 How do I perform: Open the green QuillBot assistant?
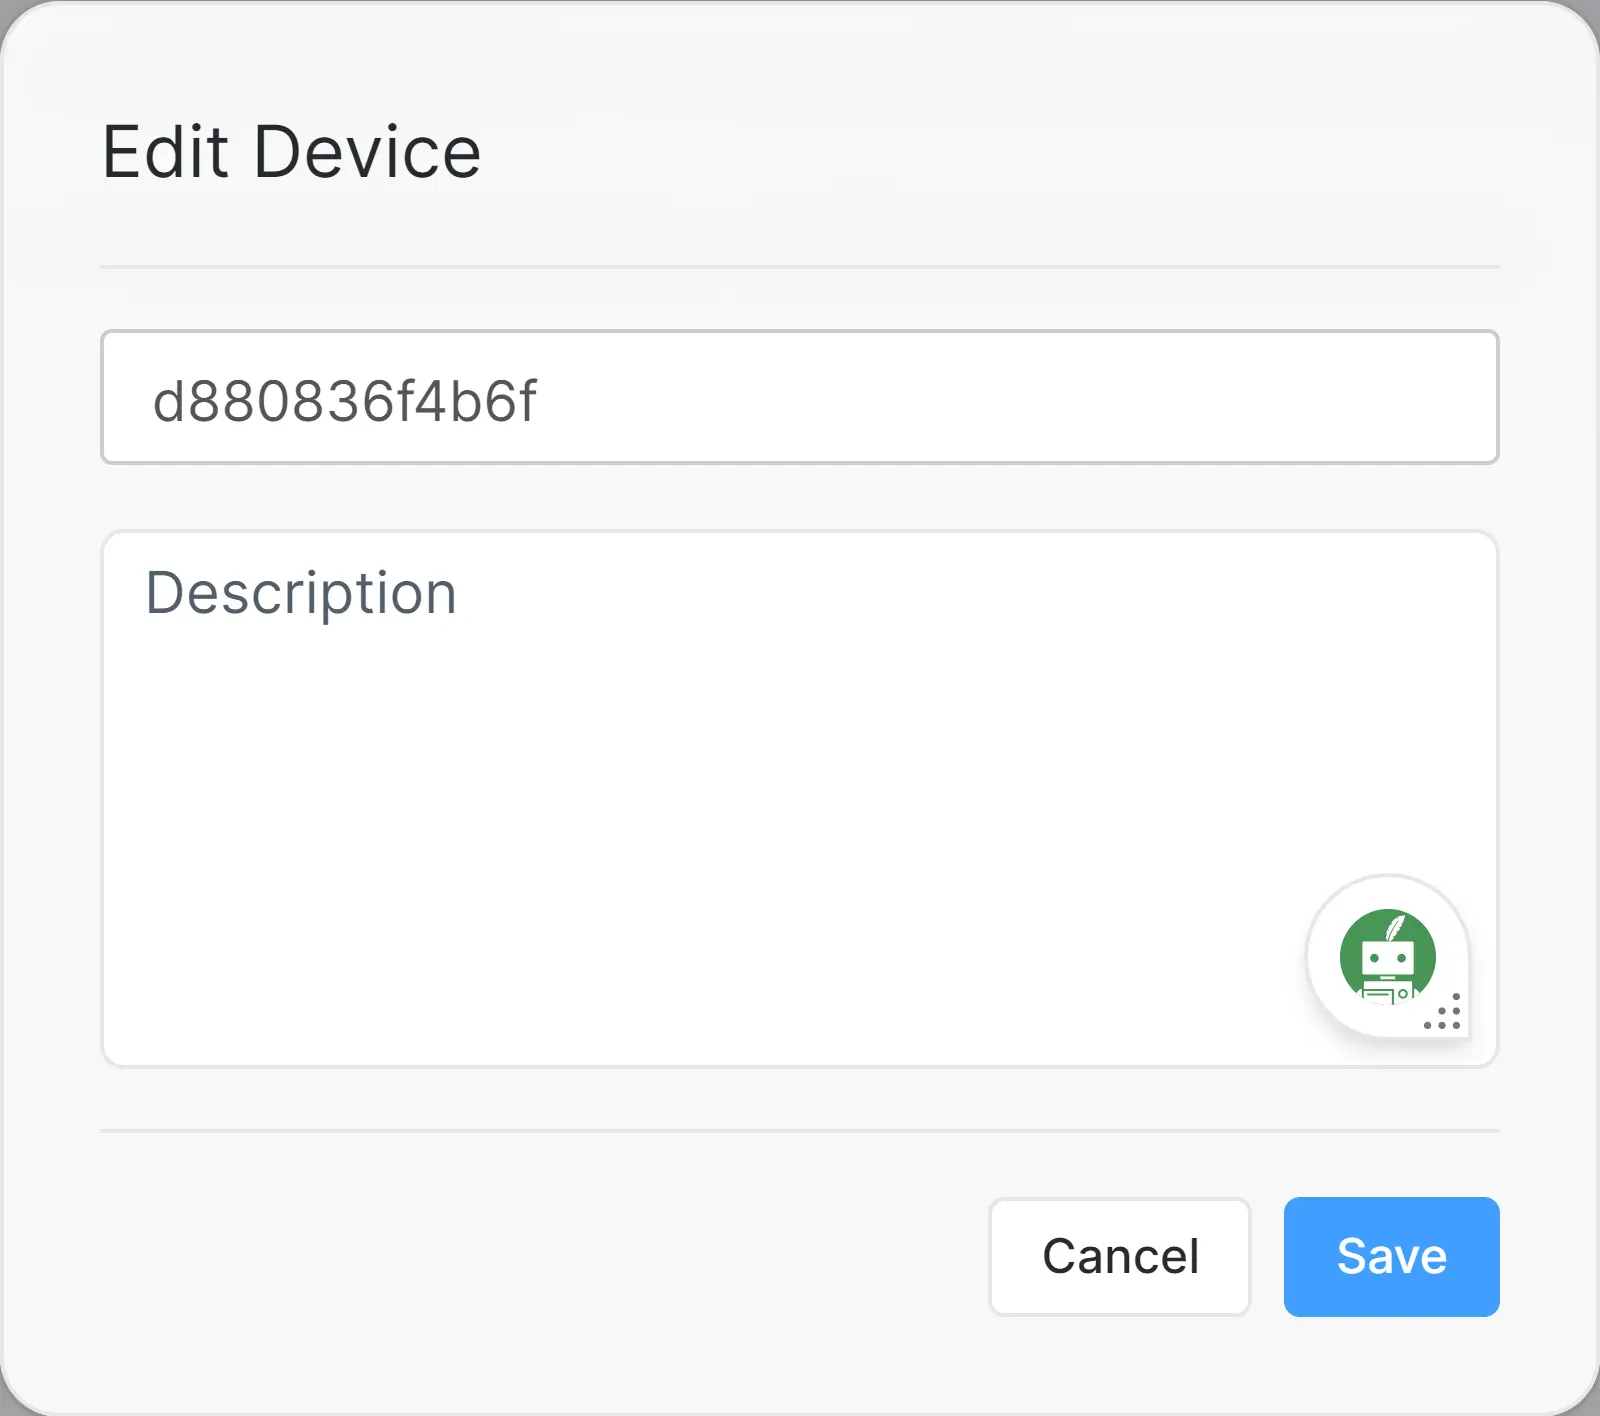click(1388, 956)
